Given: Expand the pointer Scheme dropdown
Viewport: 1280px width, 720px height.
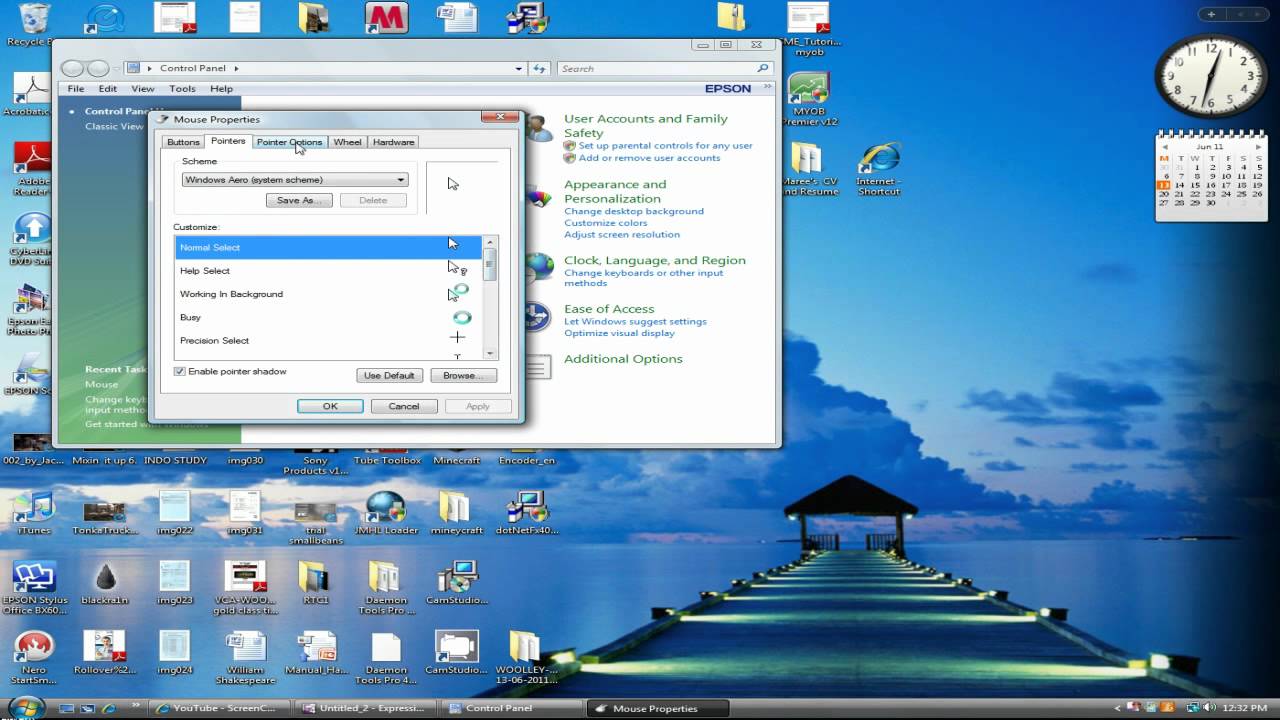Looking at the screenshot, I should (400, 180).
